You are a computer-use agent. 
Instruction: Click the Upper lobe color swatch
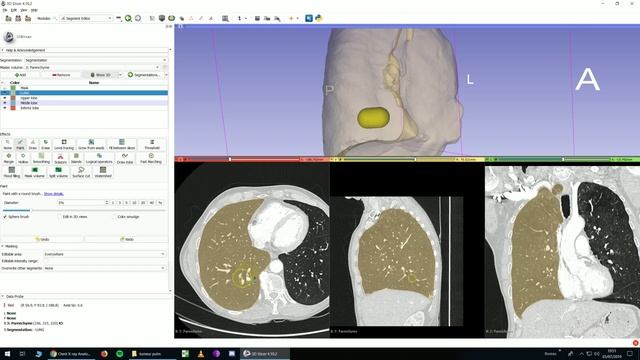(13, 98)
